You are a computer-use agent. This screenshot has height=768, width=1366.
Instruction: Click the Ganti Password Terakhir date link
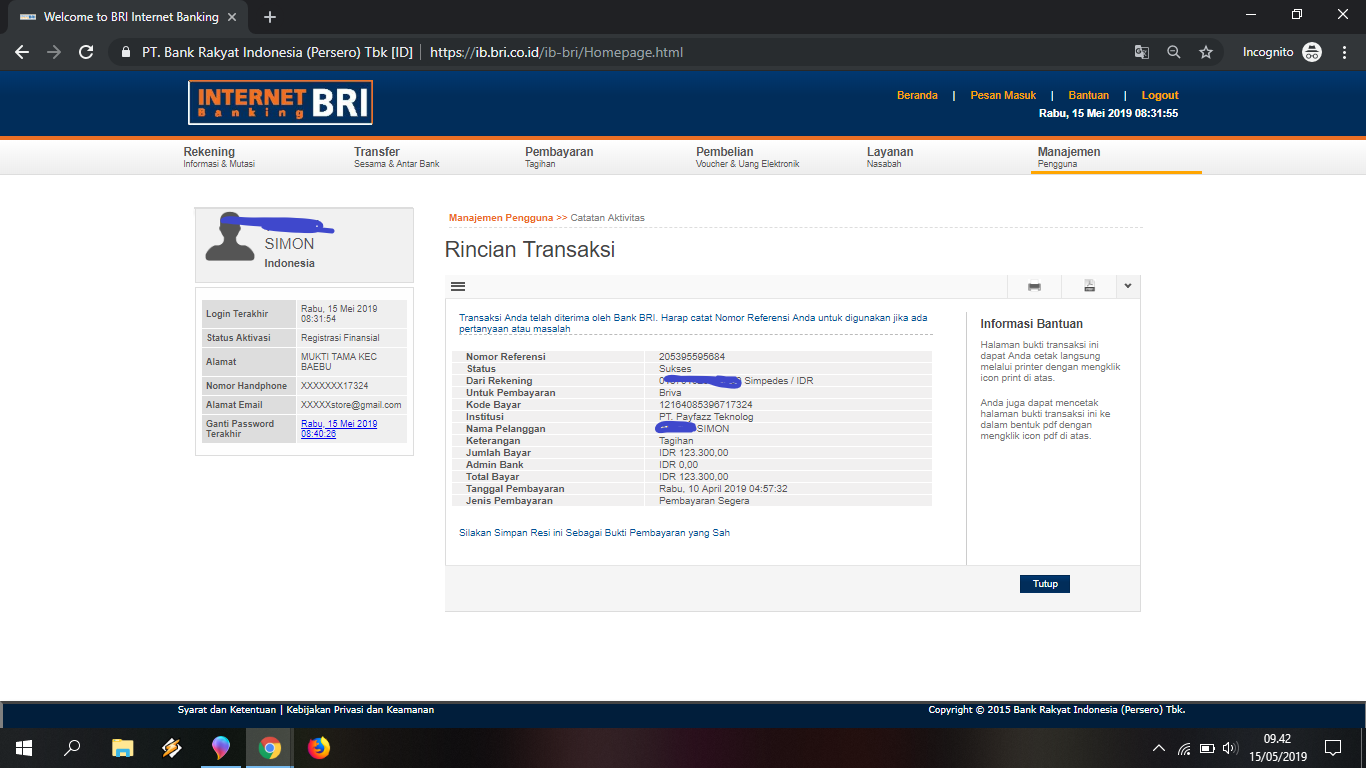pyautogui.click(x=339, y=429)
